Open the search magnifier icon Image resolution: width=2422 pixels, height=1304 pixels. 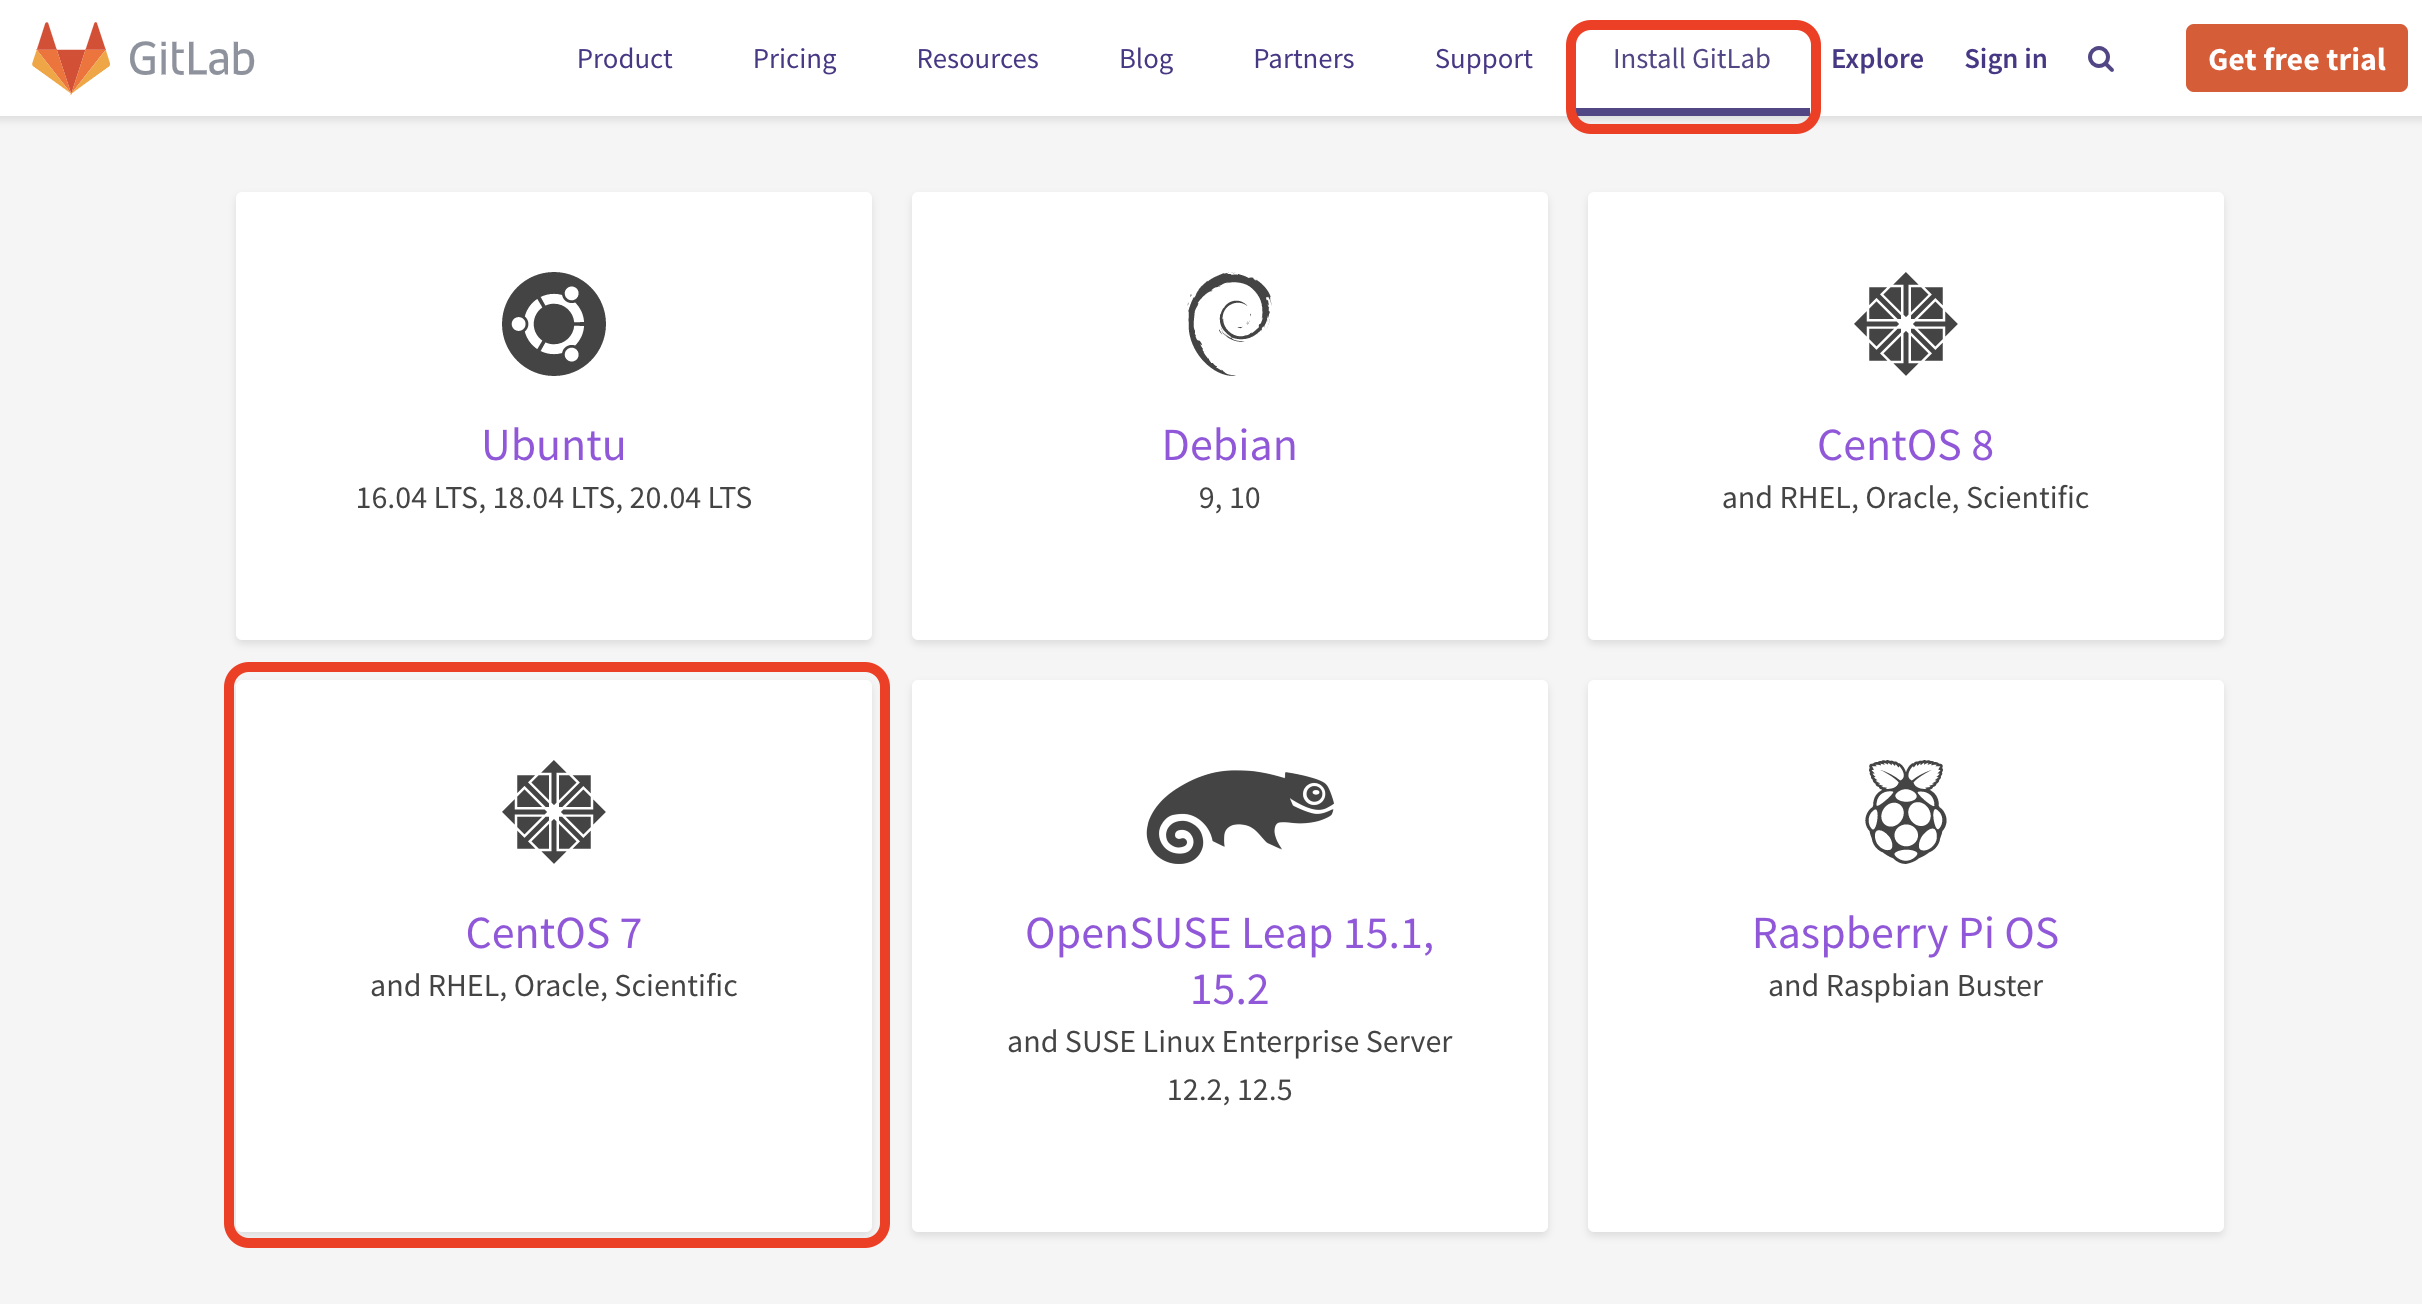click(2100, 59)
